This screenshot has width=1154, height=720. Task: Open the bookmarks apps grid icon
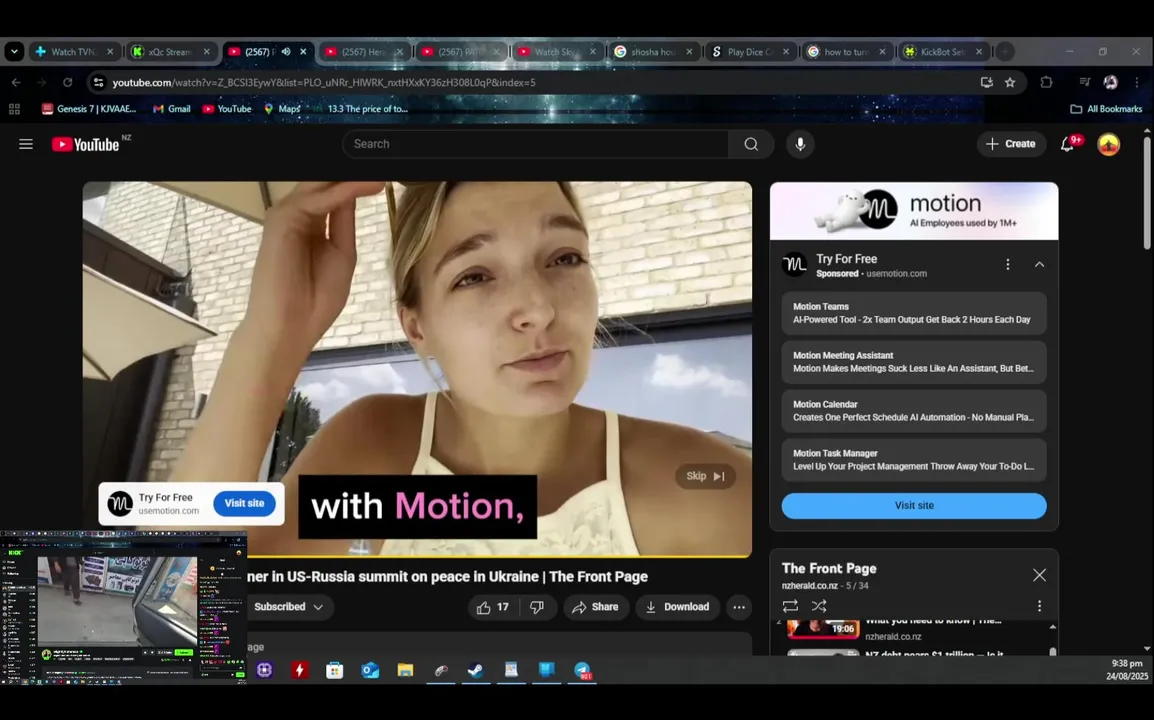tap(14, 109)
